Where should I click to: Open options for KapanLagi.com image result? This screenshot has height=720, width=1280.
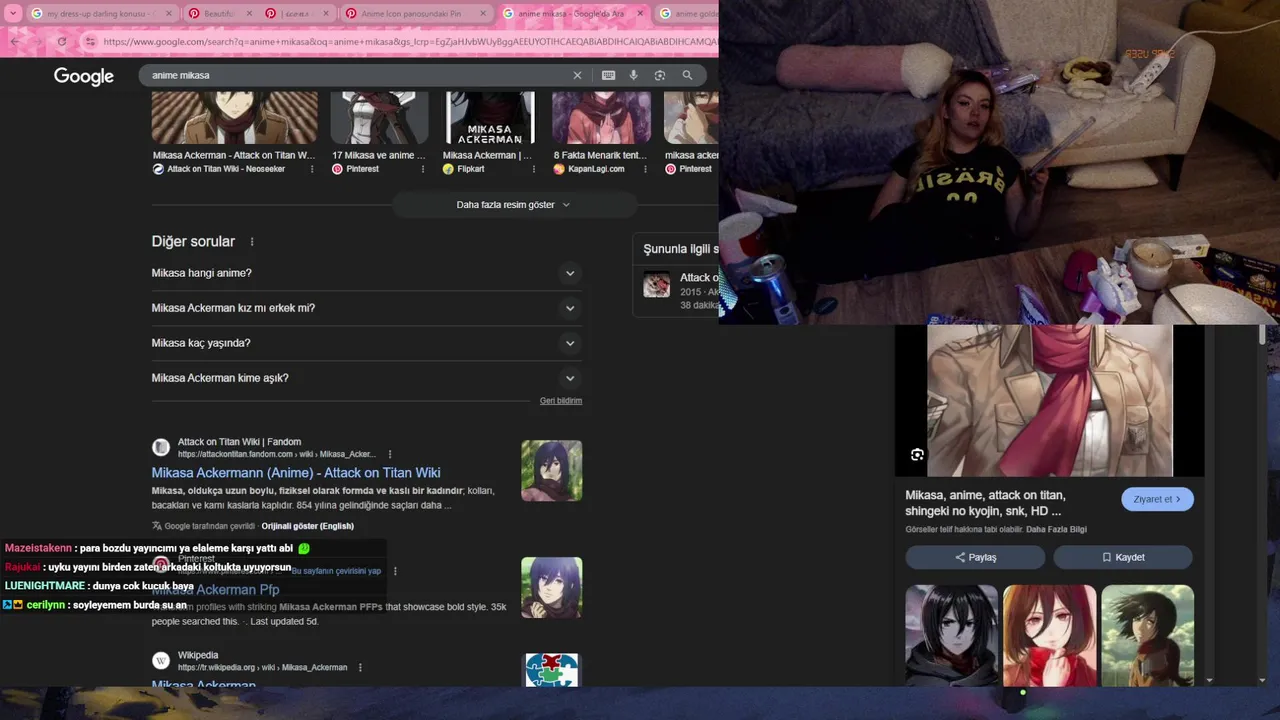click(x=645, y=169)
